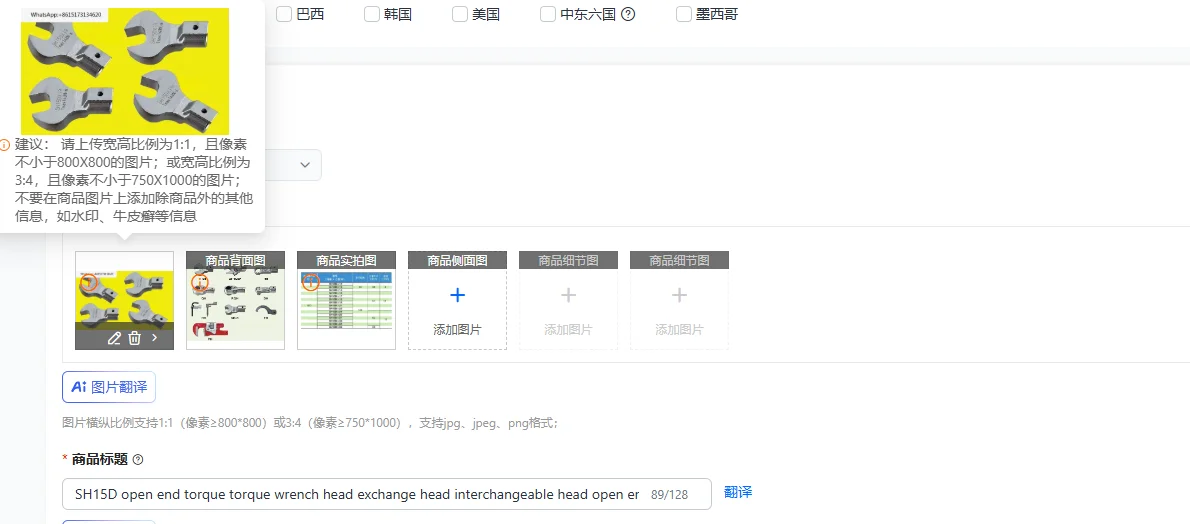Move main image right with chevron arrow

point(155,338)
